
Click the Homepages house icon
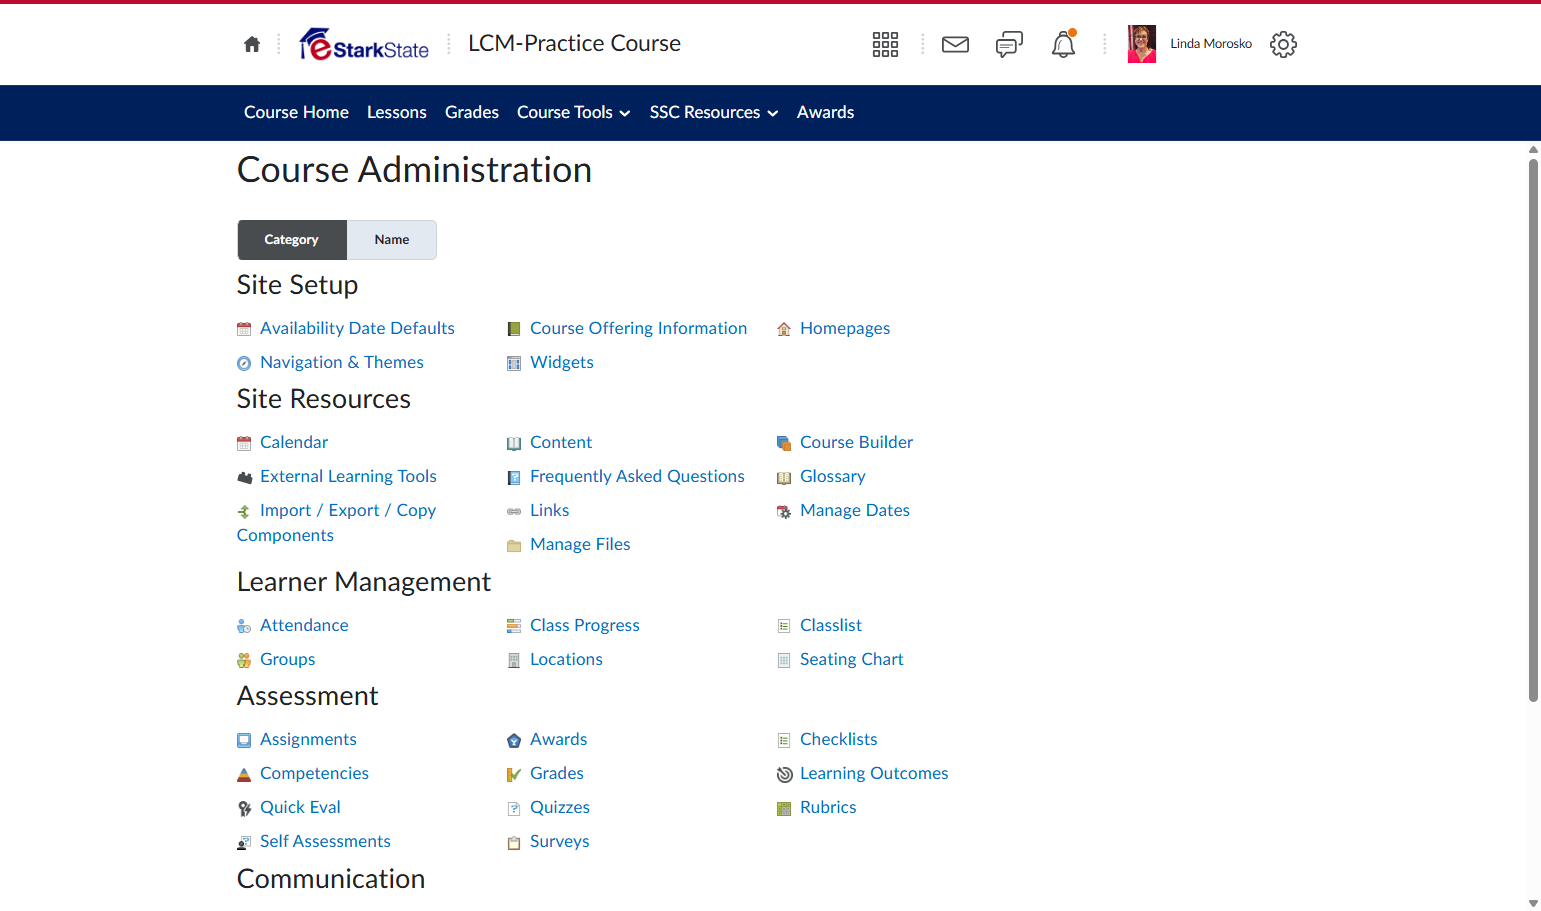point(784,329)
